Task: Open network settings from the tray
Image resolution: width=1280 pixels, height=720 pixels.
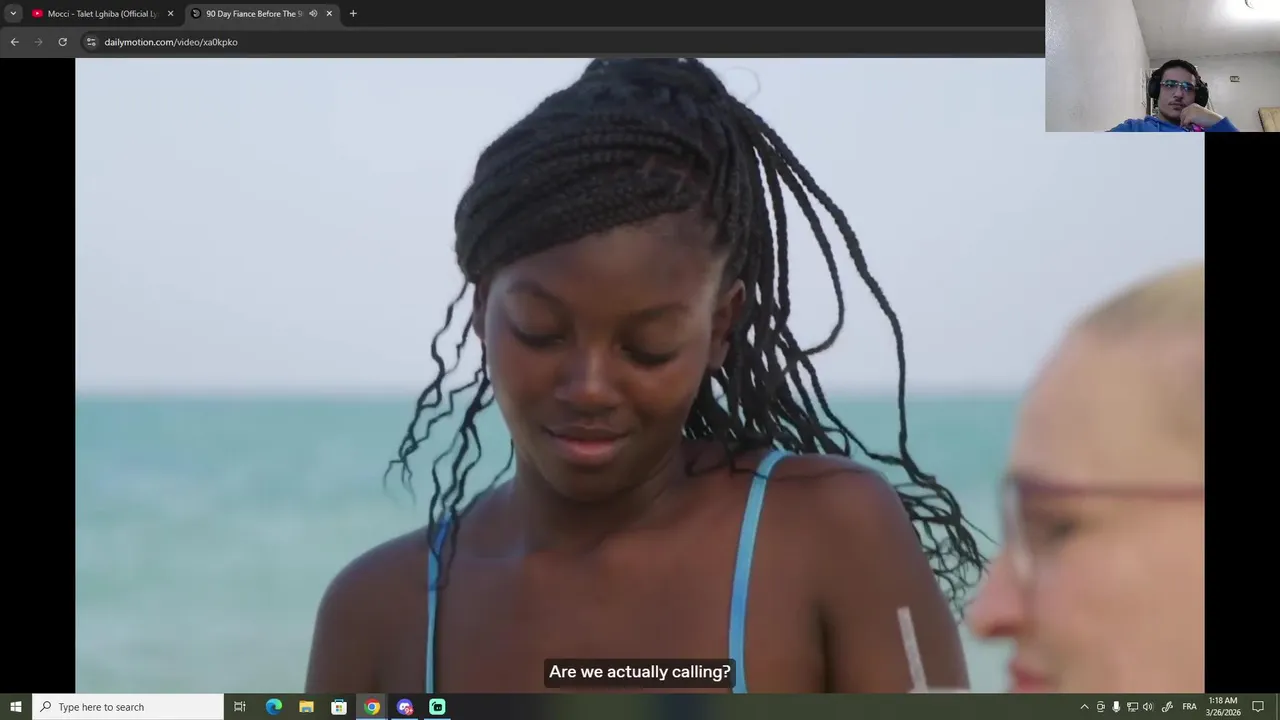Action: [x=1132, y=707]
